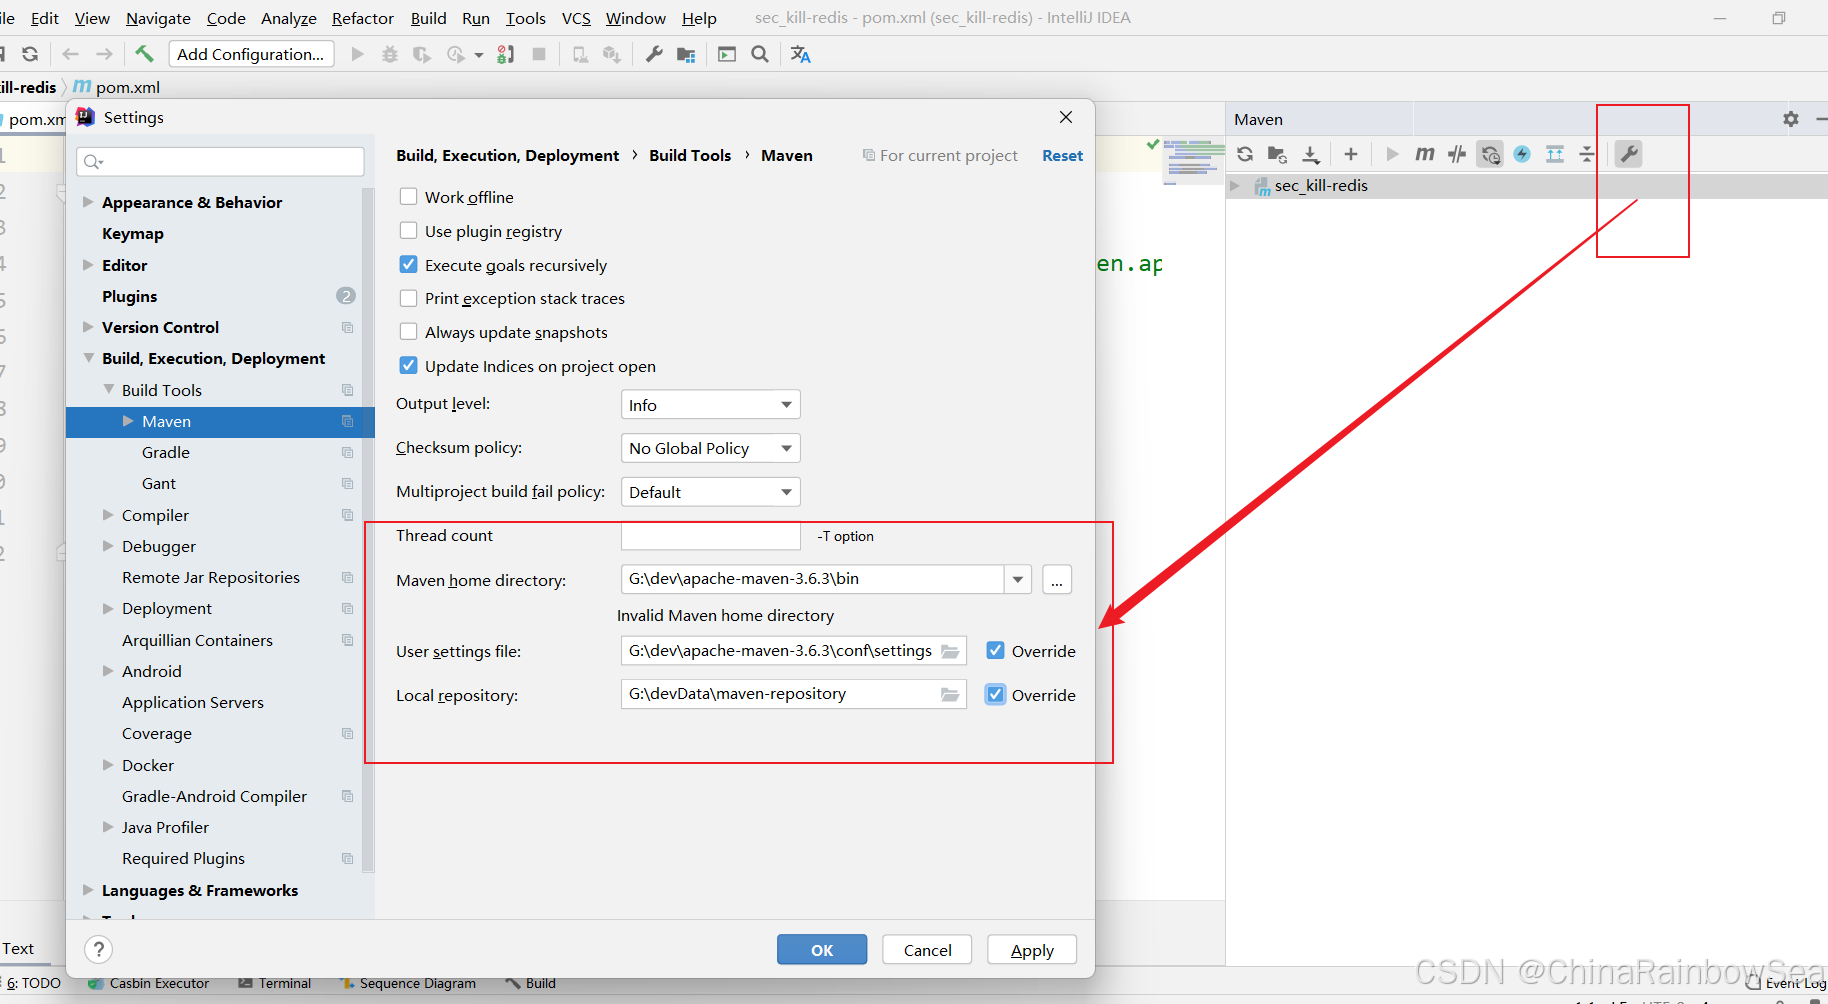Open the Navigate menu
The image size is (1828, 1004).
pos(158,18)
